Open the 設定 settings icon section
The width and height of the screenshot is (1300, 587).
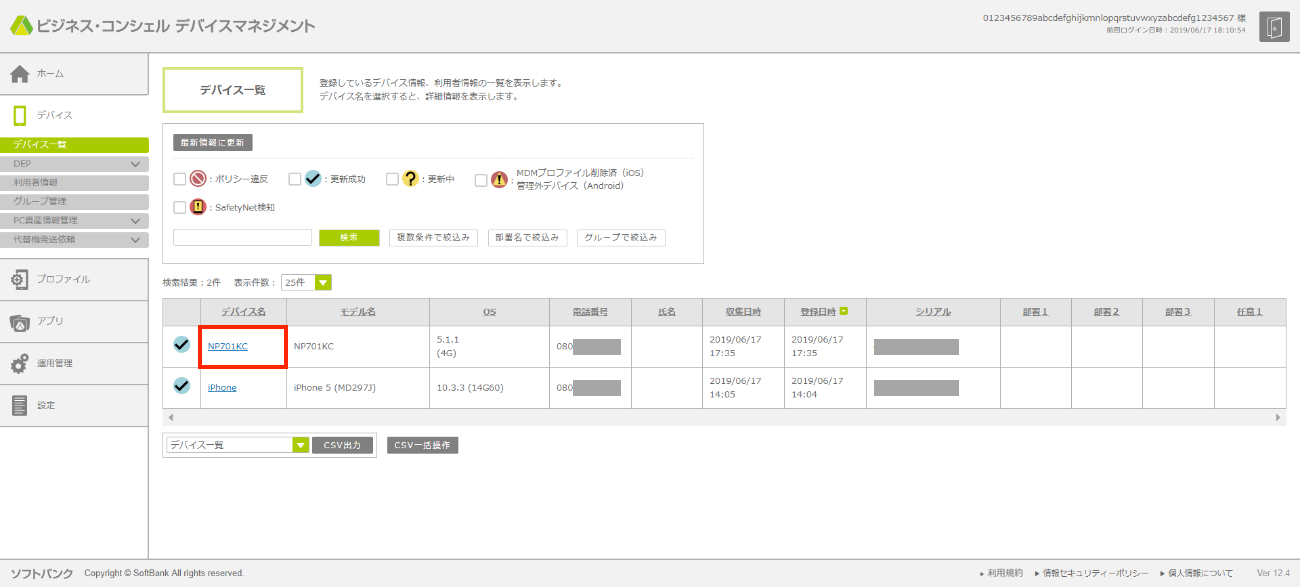pyautogui.click(x=20, y=406)
